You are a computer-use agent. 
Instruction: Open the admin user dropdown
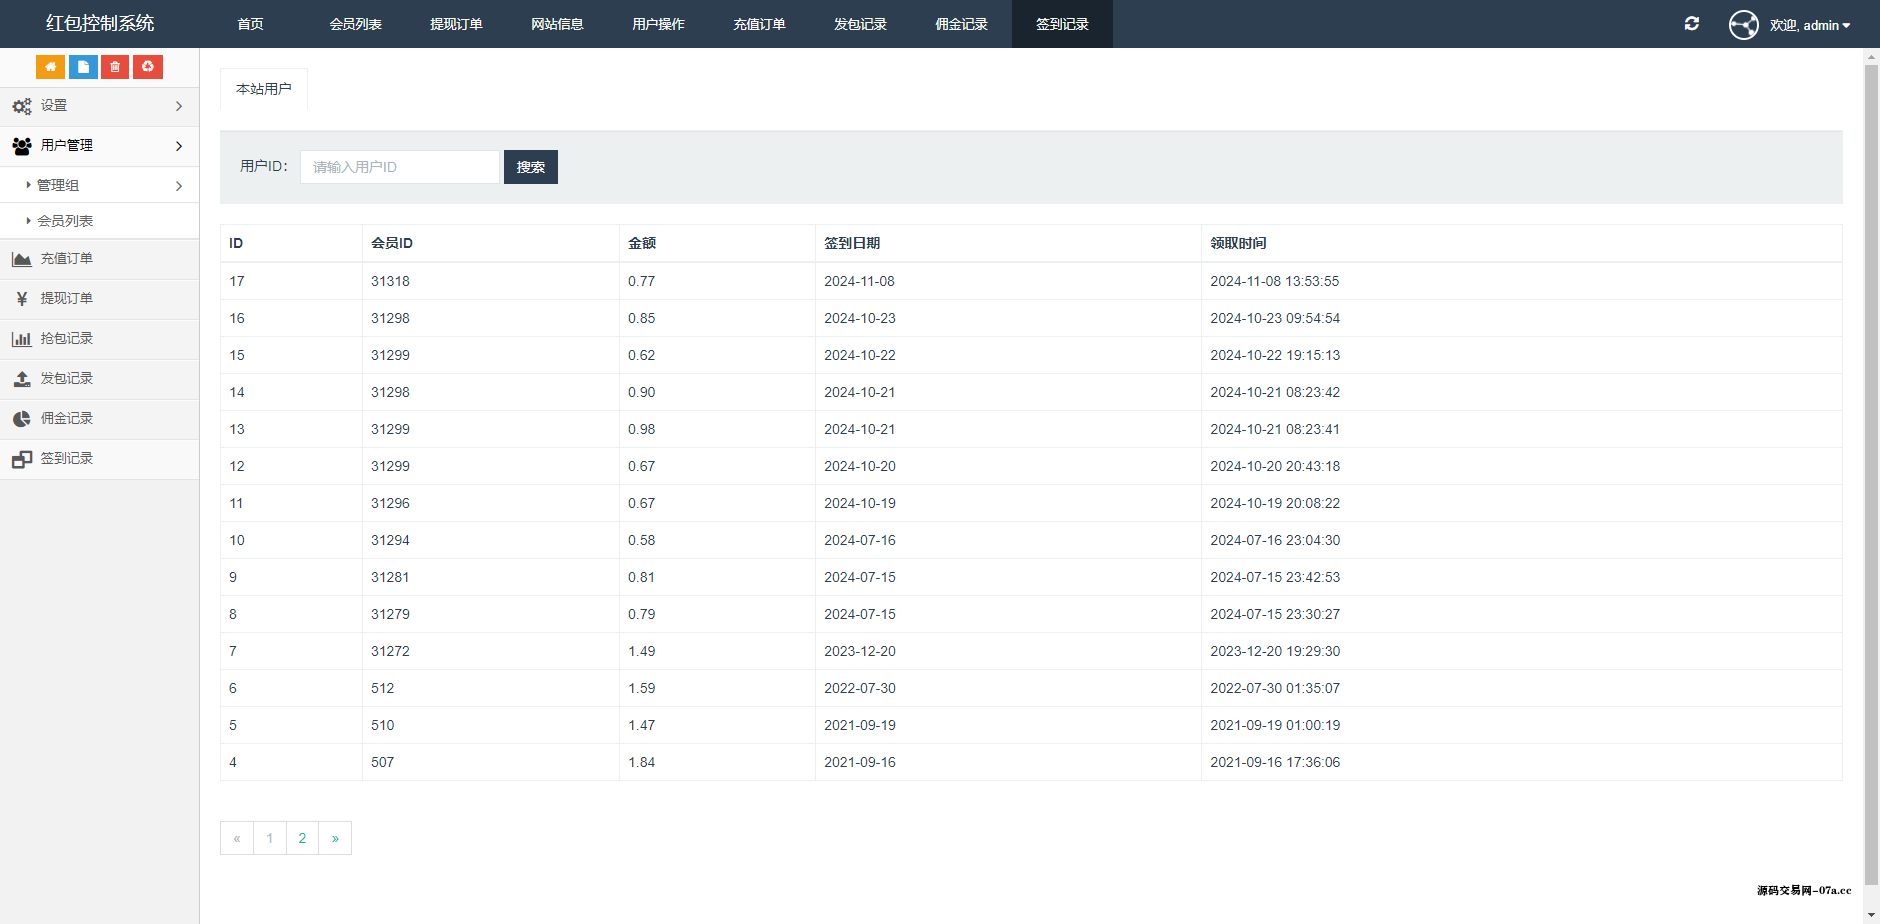1809,25
